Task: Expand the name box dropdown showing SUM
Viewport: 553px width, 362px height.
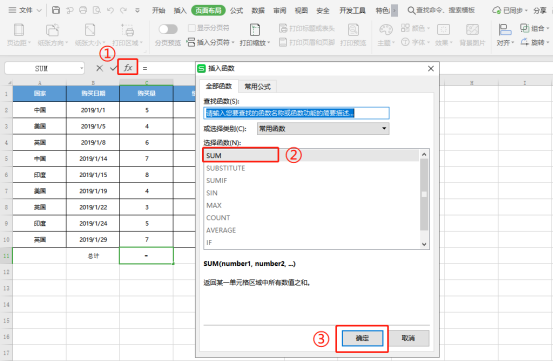Action: [x=82, y=68]
